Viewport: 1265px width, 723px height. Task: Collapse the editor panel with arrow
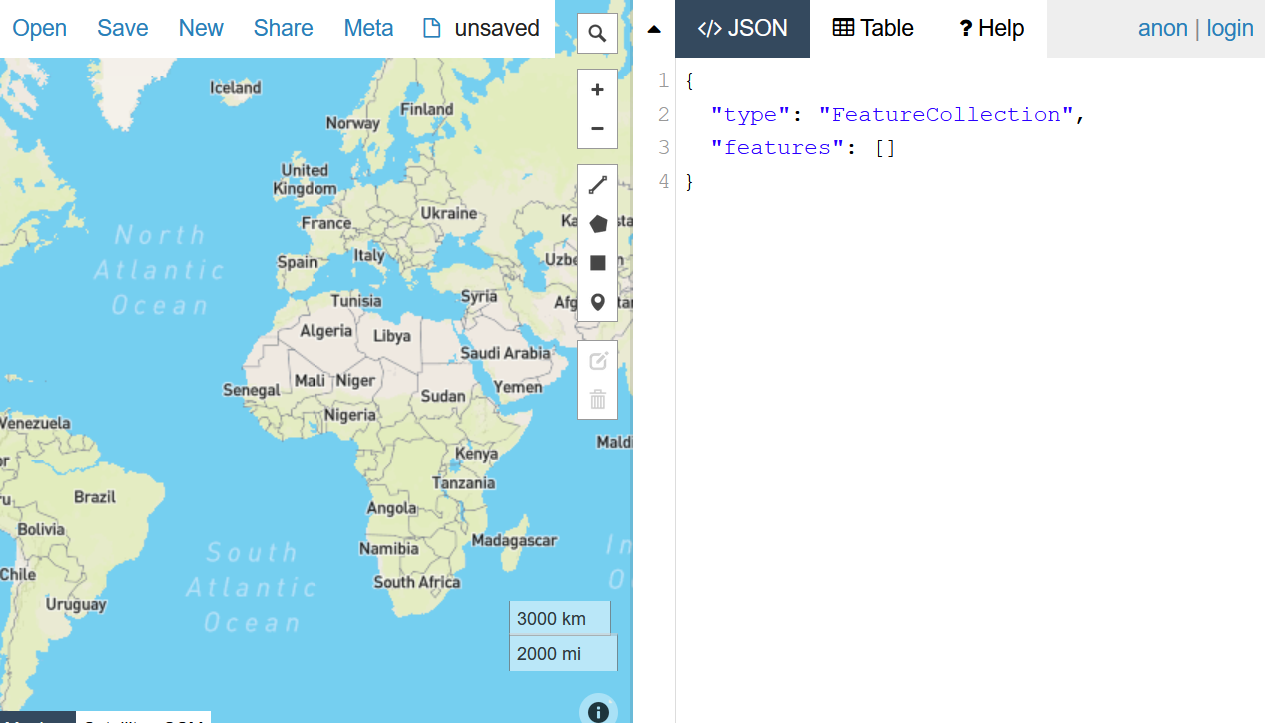pyautogui.click(x=654, y=29)
